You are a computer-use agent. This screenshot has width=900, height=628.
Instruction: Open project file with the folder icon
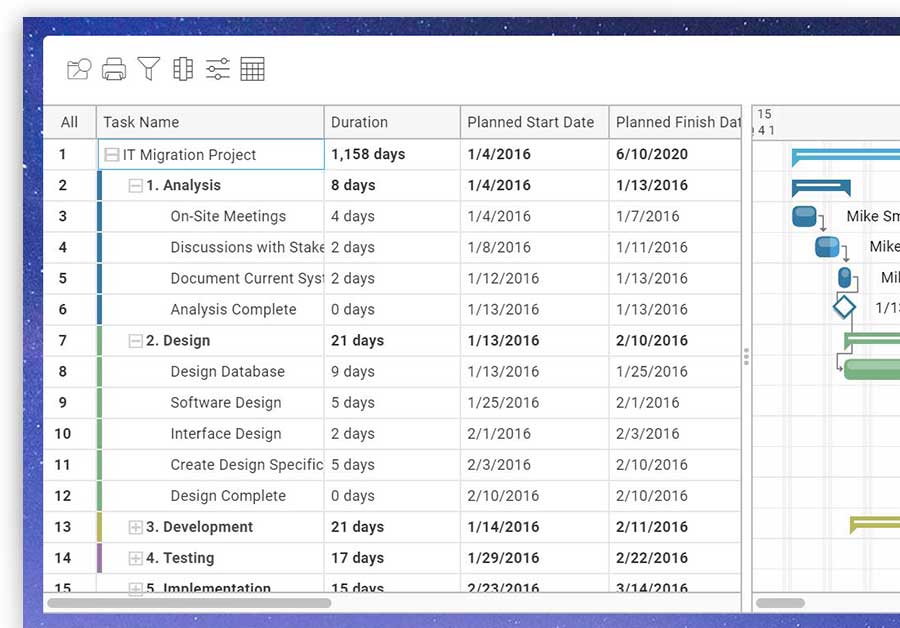[79, 69]
